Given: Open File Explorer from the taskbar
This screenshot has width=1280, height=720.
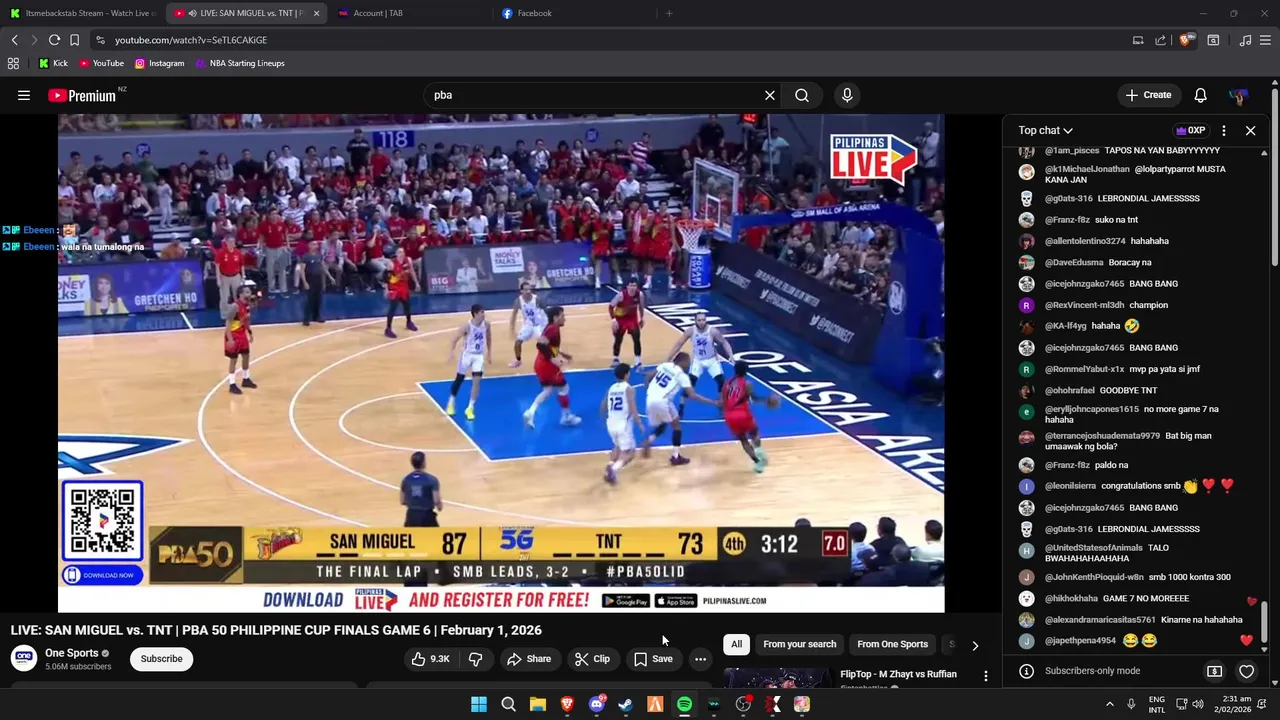Looking at the screenshot, I should click(x=538, y=704).
